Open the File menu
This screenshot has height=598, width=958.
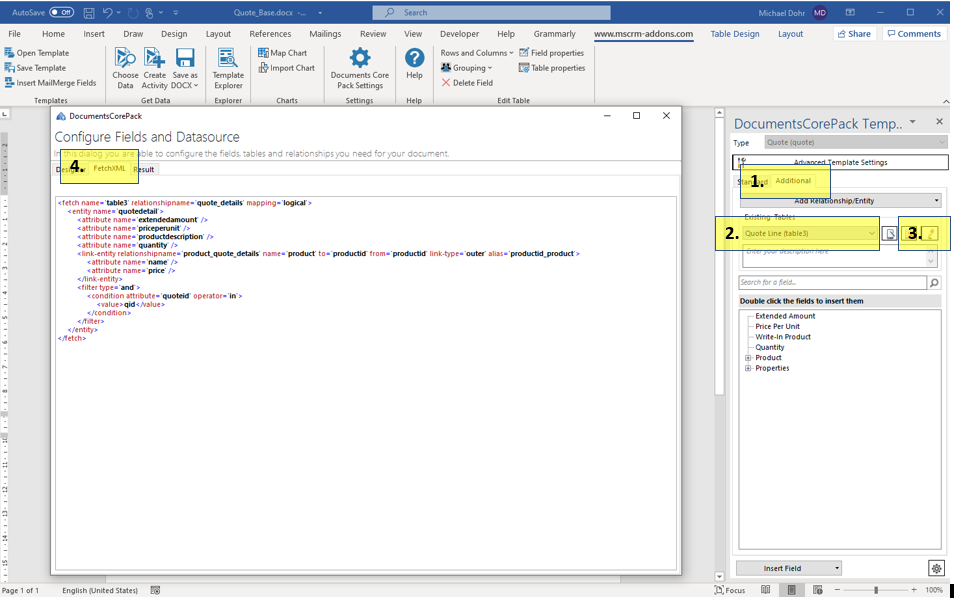click(15, 34)
